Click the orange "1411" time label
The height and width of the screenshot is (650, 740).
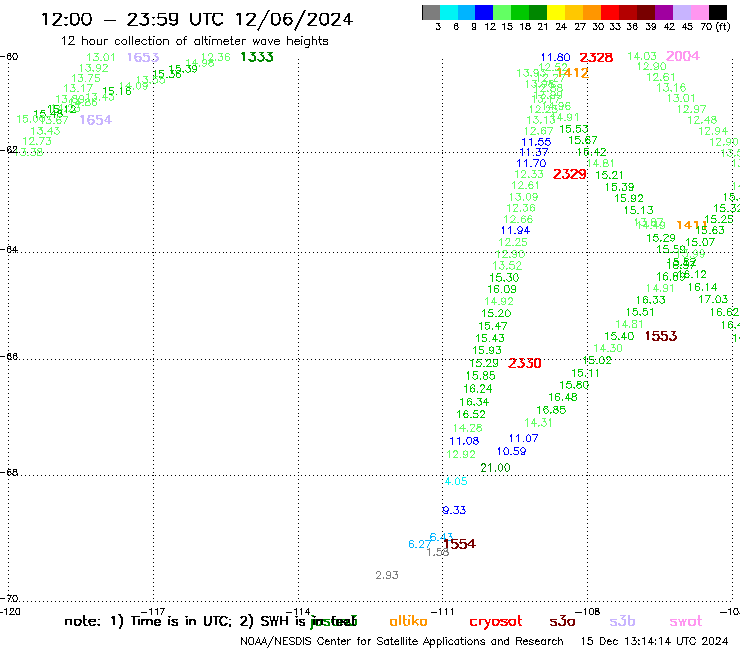coord(691,225)
